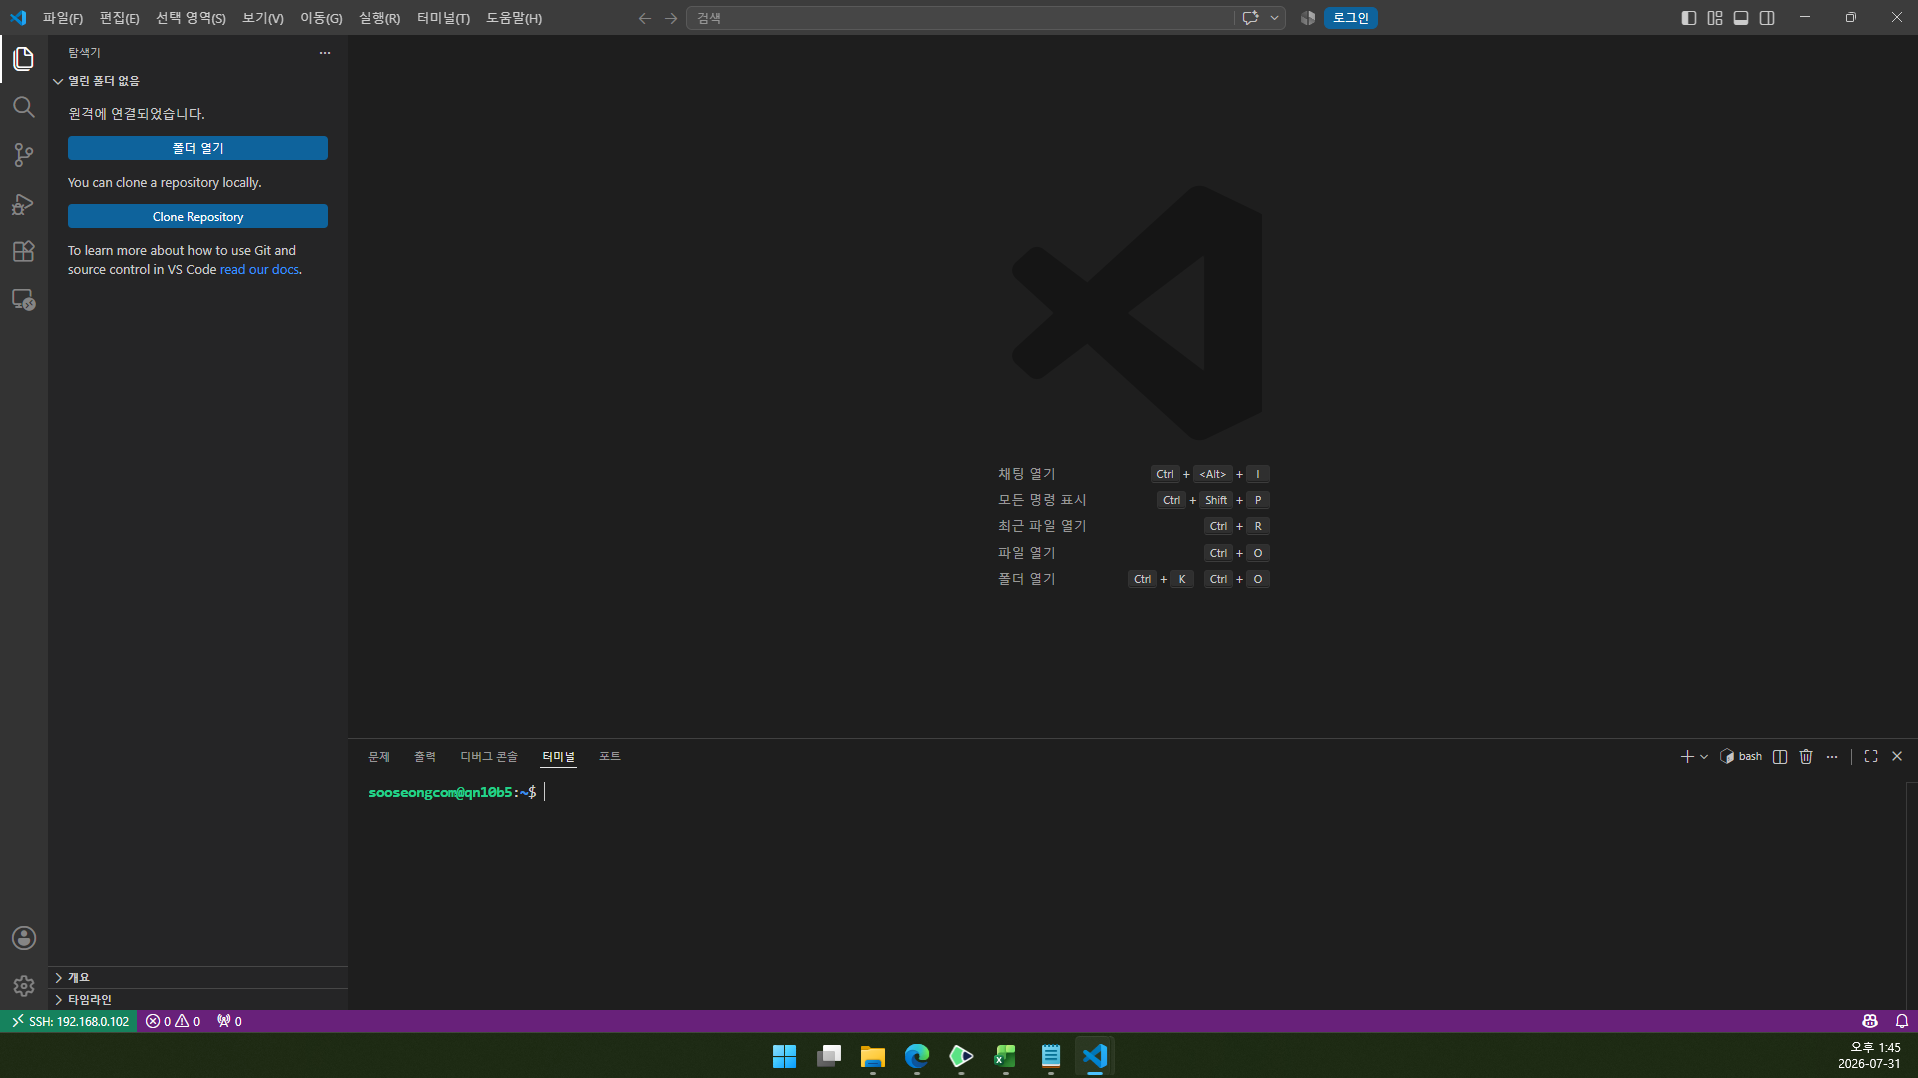This screenshot has width=1918, height=1078.
Task: Click the icon left of the login button
Action: pyautogui.click(x=1307, y=18)
